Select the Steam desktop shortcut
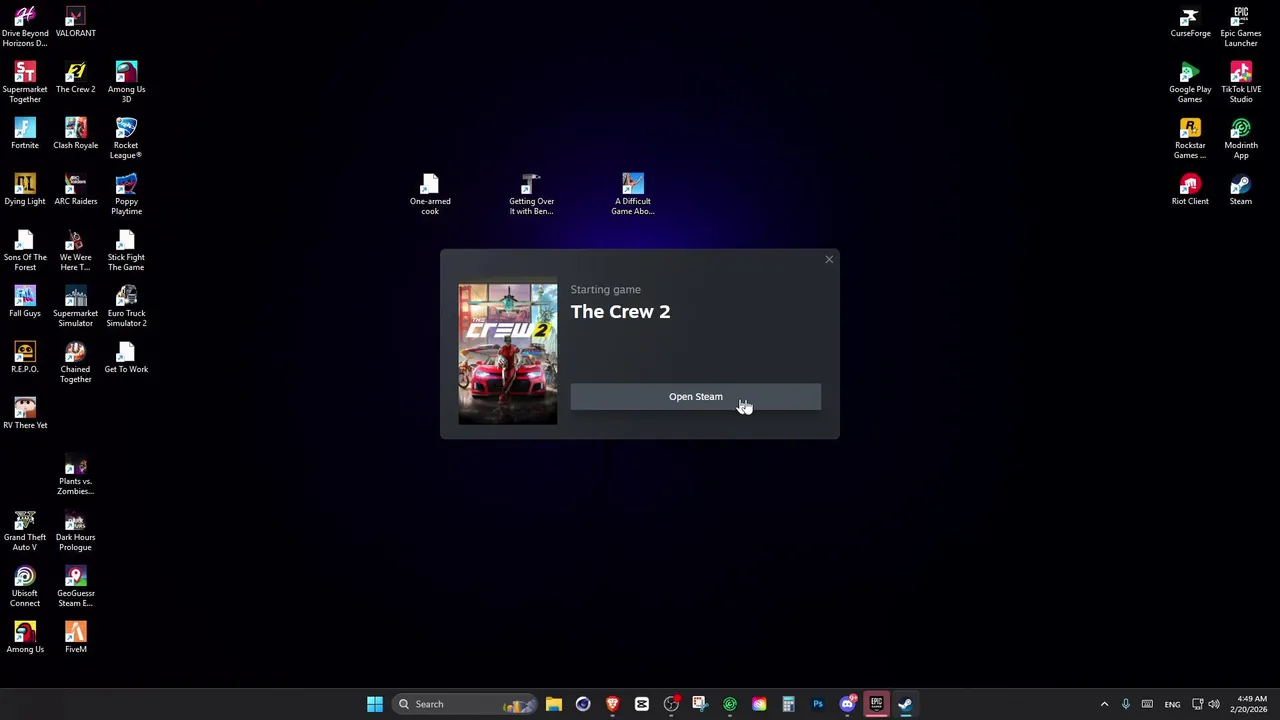Image resolution: width=1280 pixels, height=720 pixels. tap(1241, 190)
